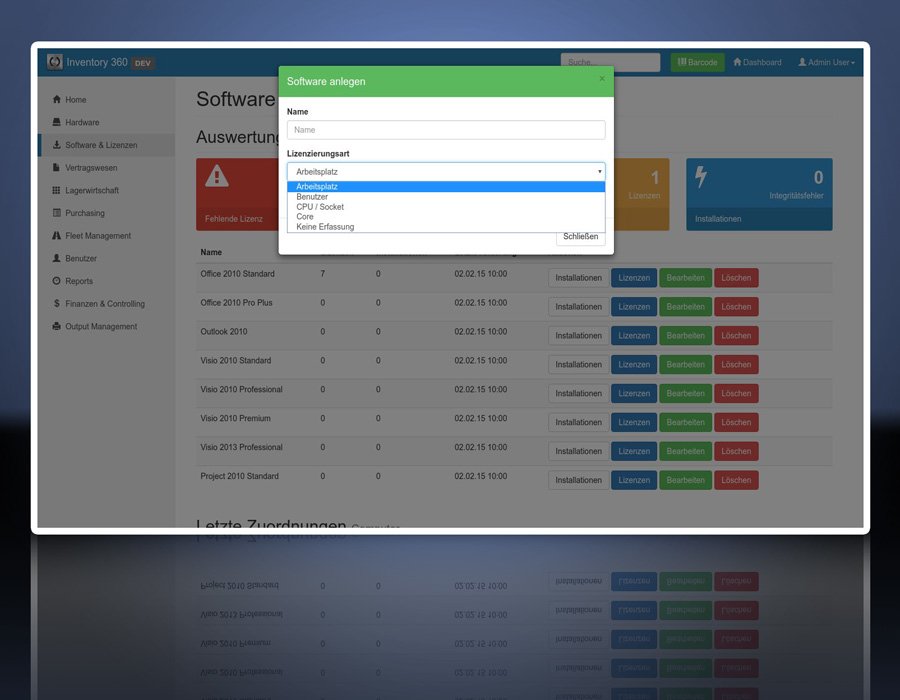Open the Dashboard link in top bar
Screen dimensions: 900x700
tap(757, 62)
